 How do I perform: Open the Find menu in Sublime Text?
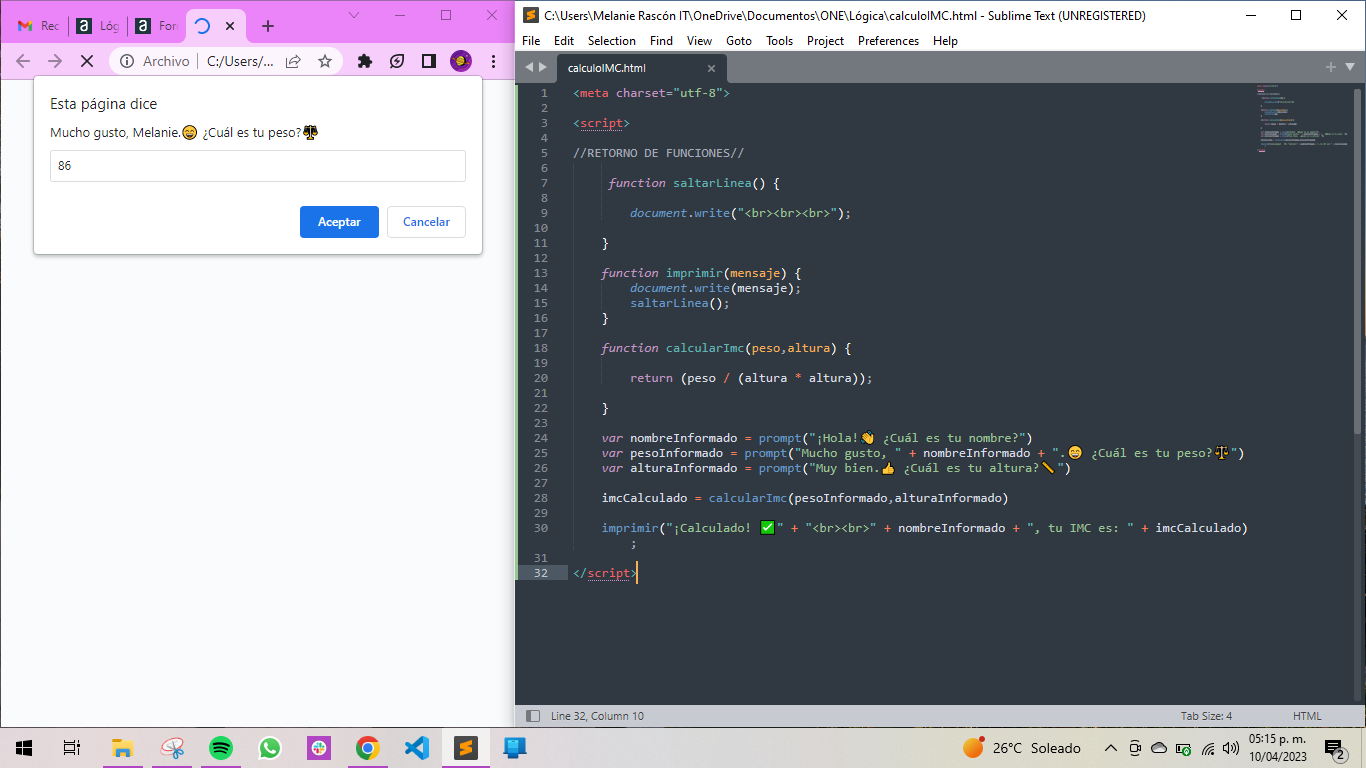point(661,41)
